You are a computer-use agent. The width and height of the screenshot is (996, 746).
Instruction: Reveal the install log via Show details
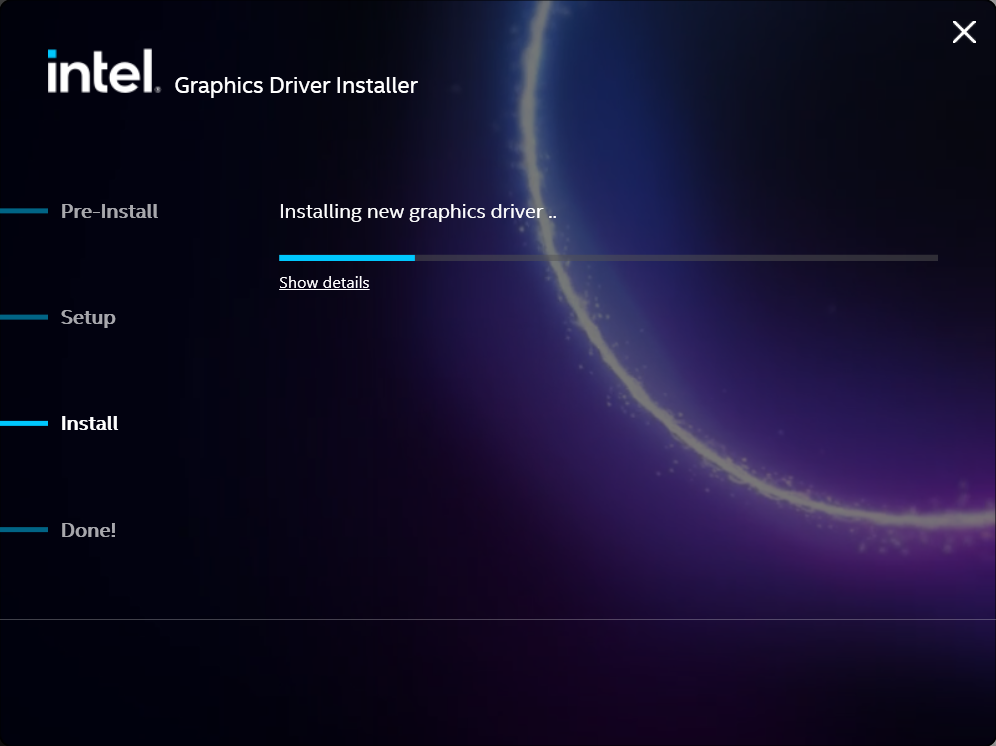[324, 282]
